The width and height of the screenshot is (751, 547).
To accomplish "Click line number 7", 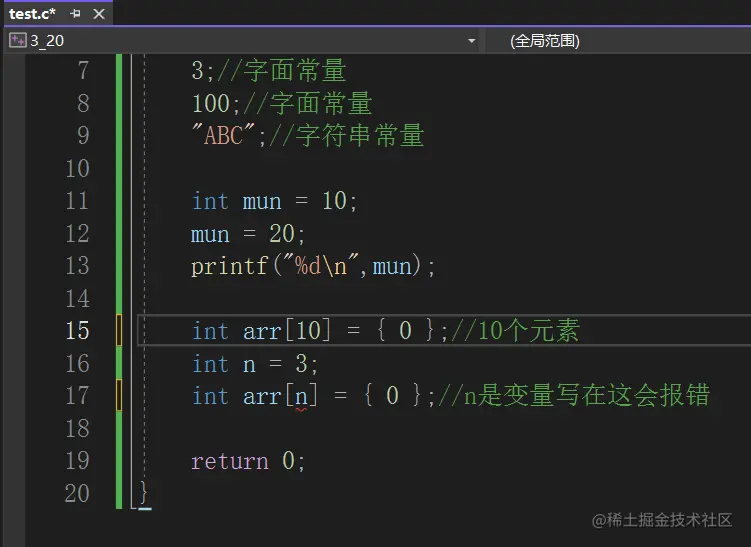I will pyautogui.click(x=83, y=70).
